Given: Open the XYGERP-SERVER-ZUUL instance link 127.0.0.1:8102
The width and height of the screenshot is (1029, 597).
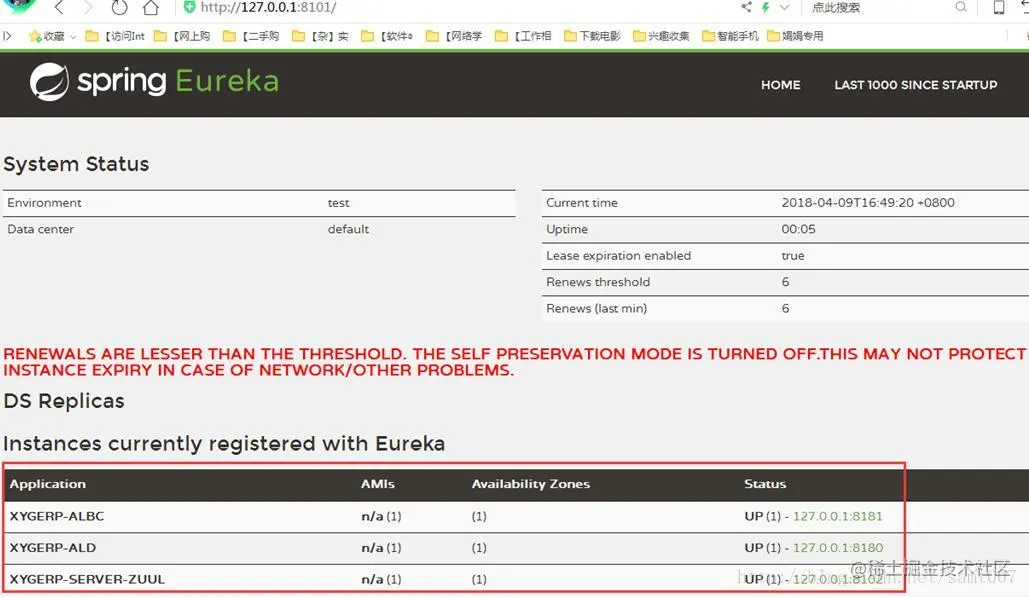Looking at the screenshot, I should pyautogui.click(x=837, y=579).
